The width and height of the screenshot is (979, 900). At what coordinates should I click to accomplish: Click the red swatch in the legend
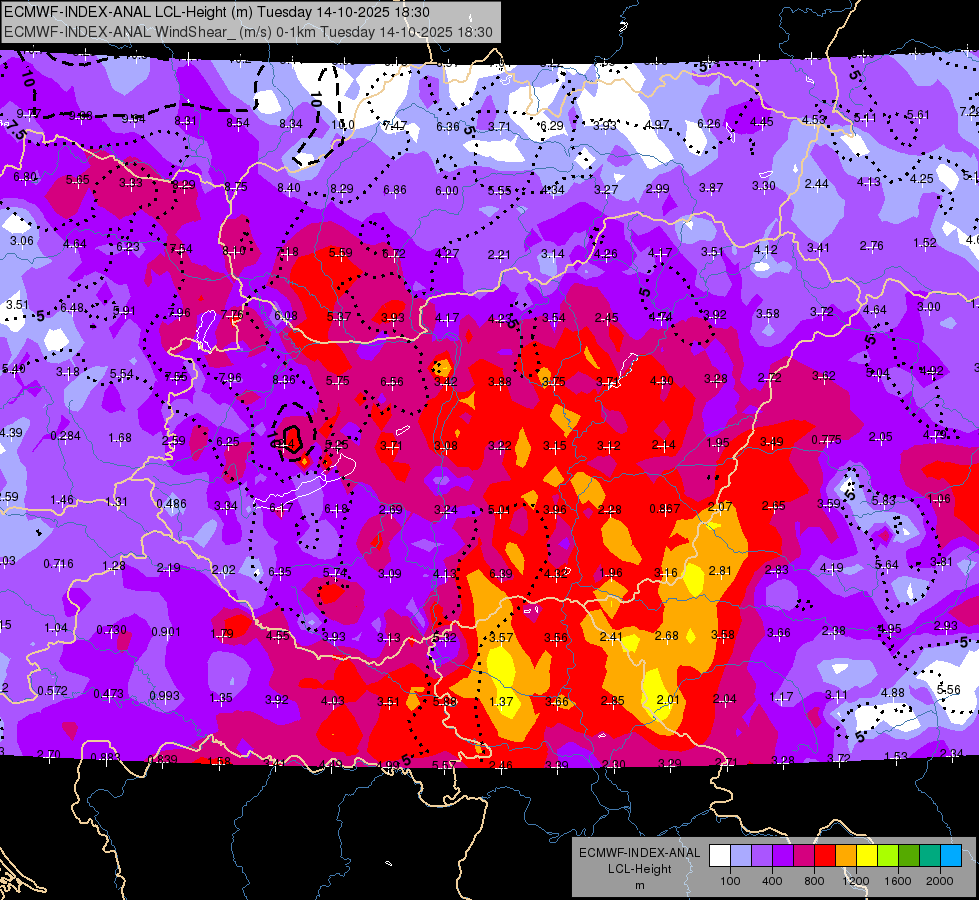point(825,856)
